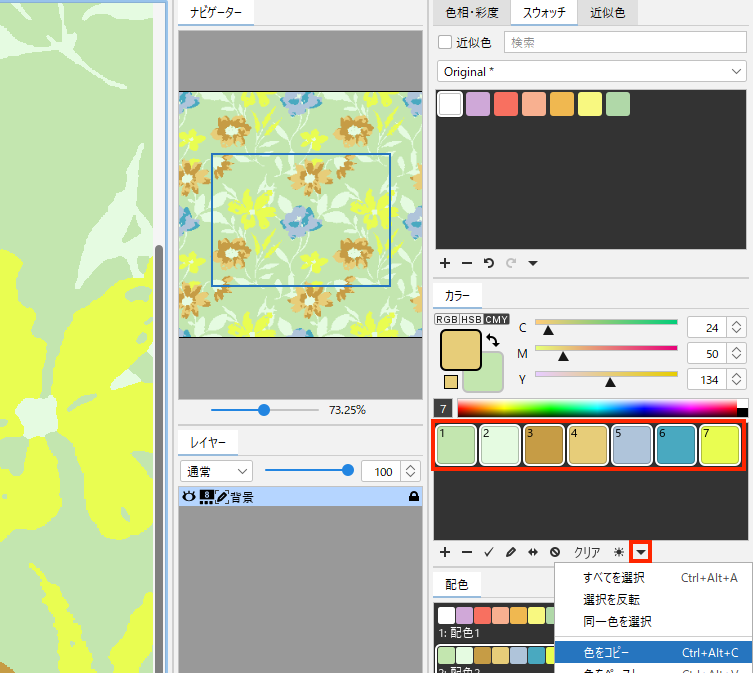Click the navigator preview thumbnail
753x673 pixels.
[x=301, y=214]
